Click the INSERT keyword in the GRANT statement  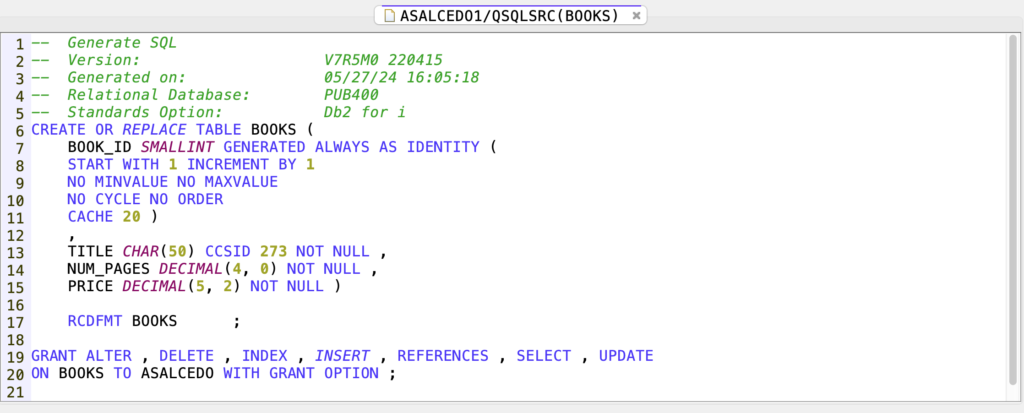[342, 356]
